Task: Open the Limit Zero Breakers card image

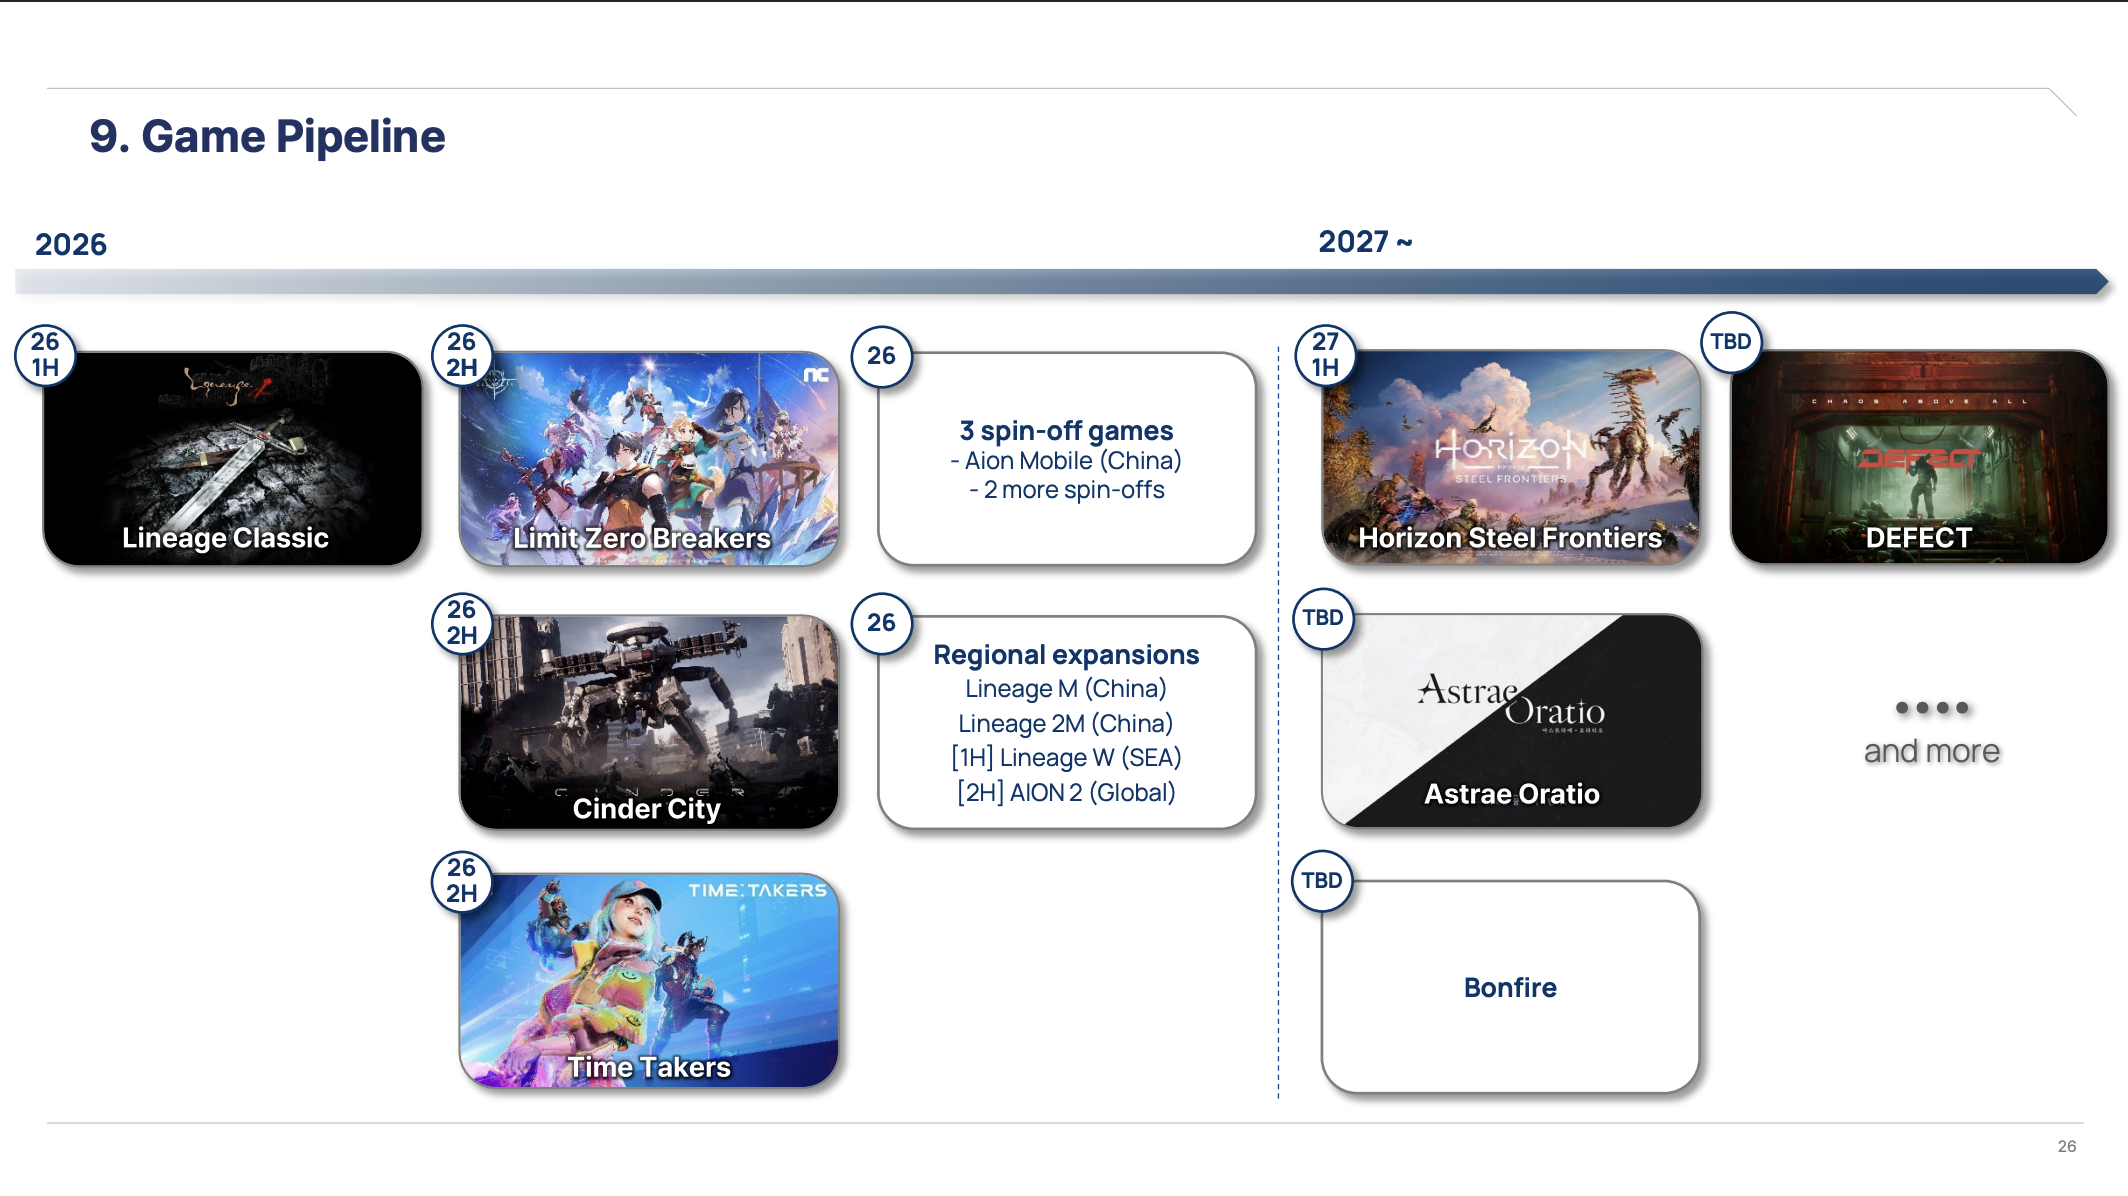Action: pyautogui.click(x=649, y=458)
